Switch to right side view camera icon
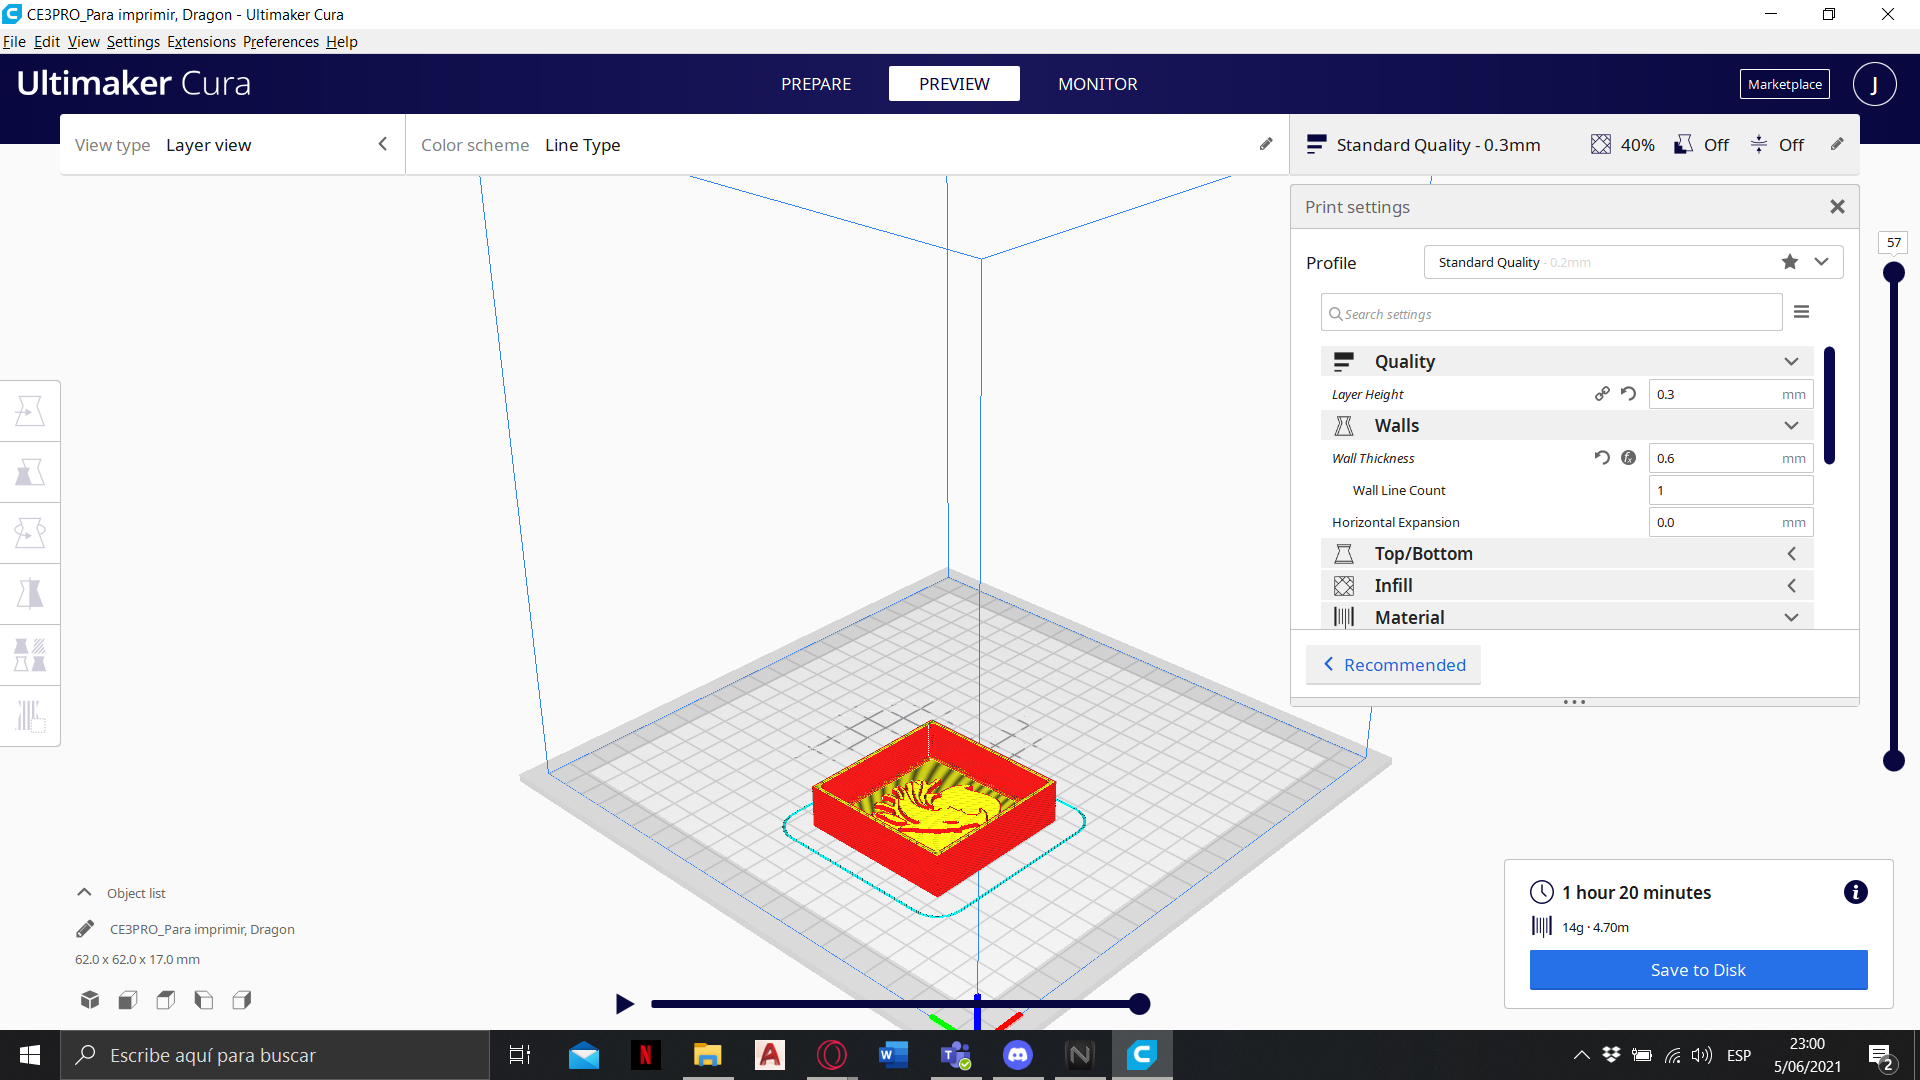1920x1080 pixels. (242, 1000)
